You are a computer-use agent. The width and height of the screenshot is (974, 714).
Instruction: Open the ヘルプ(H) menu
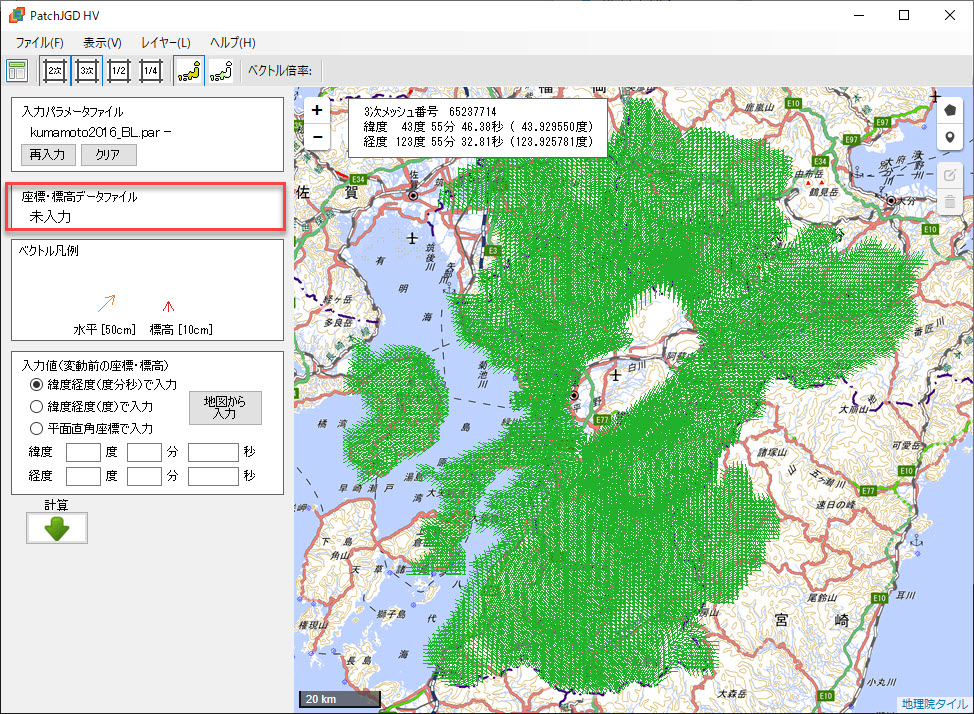tap(232, 42)
